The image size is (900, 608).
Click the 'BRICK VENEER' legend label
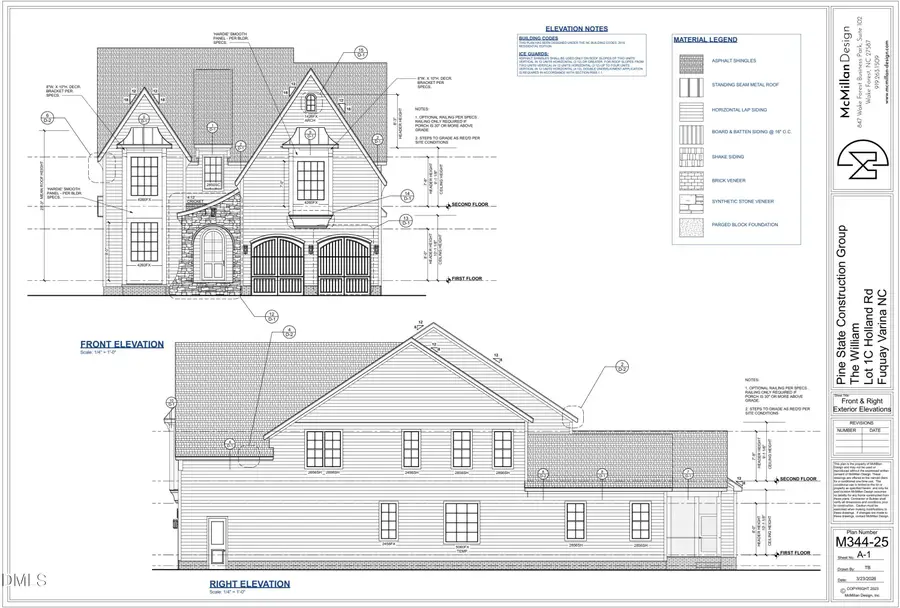click(x=728, y=181)
